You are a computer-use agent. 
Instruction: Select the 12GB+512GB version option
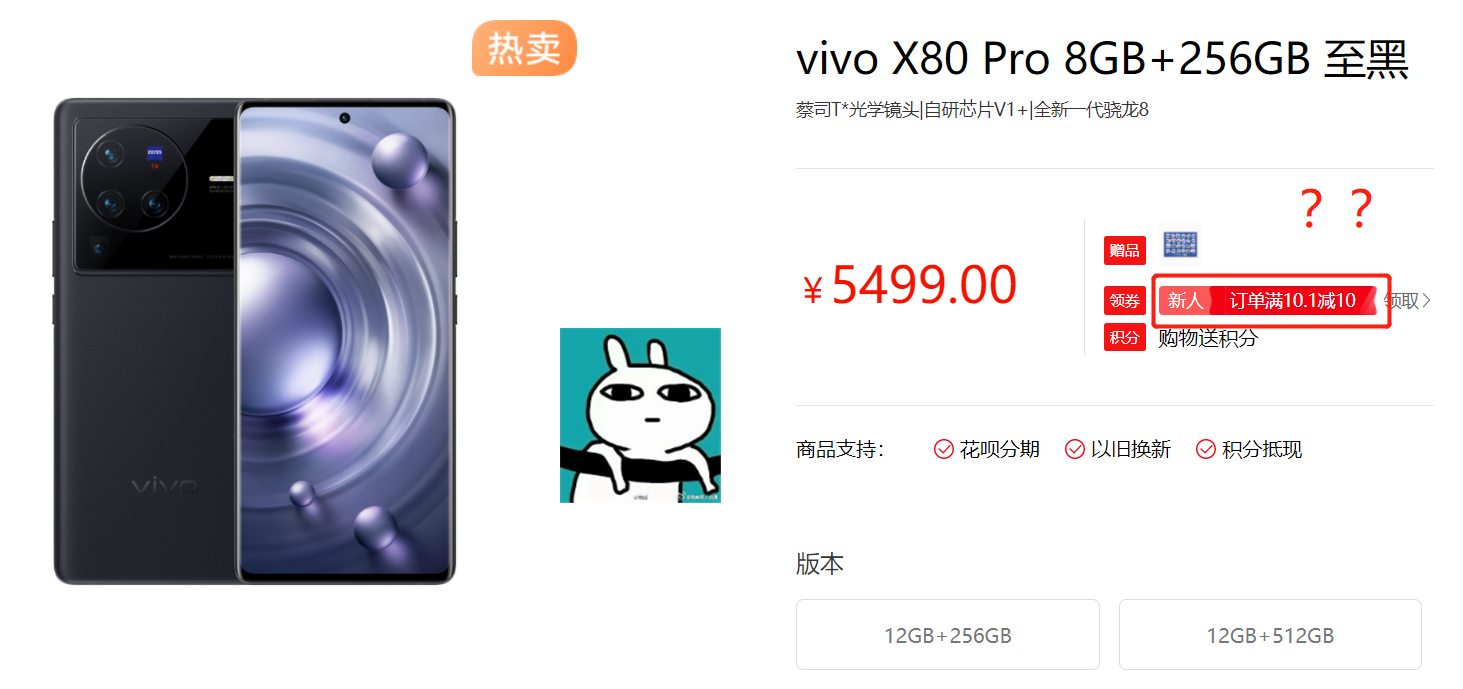[x=1270, y=635]
